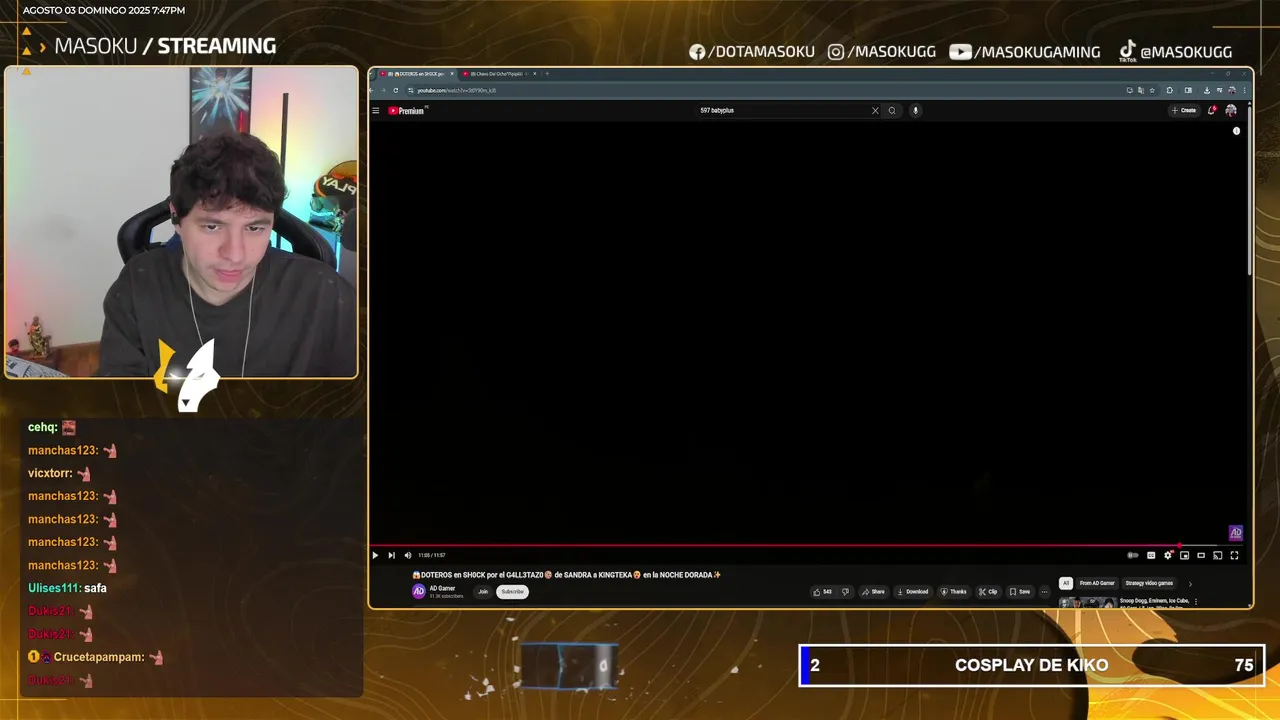Screen dimensions: 1280x720
Task: Show more chips with right arrow
Action: pos(1190,584)
